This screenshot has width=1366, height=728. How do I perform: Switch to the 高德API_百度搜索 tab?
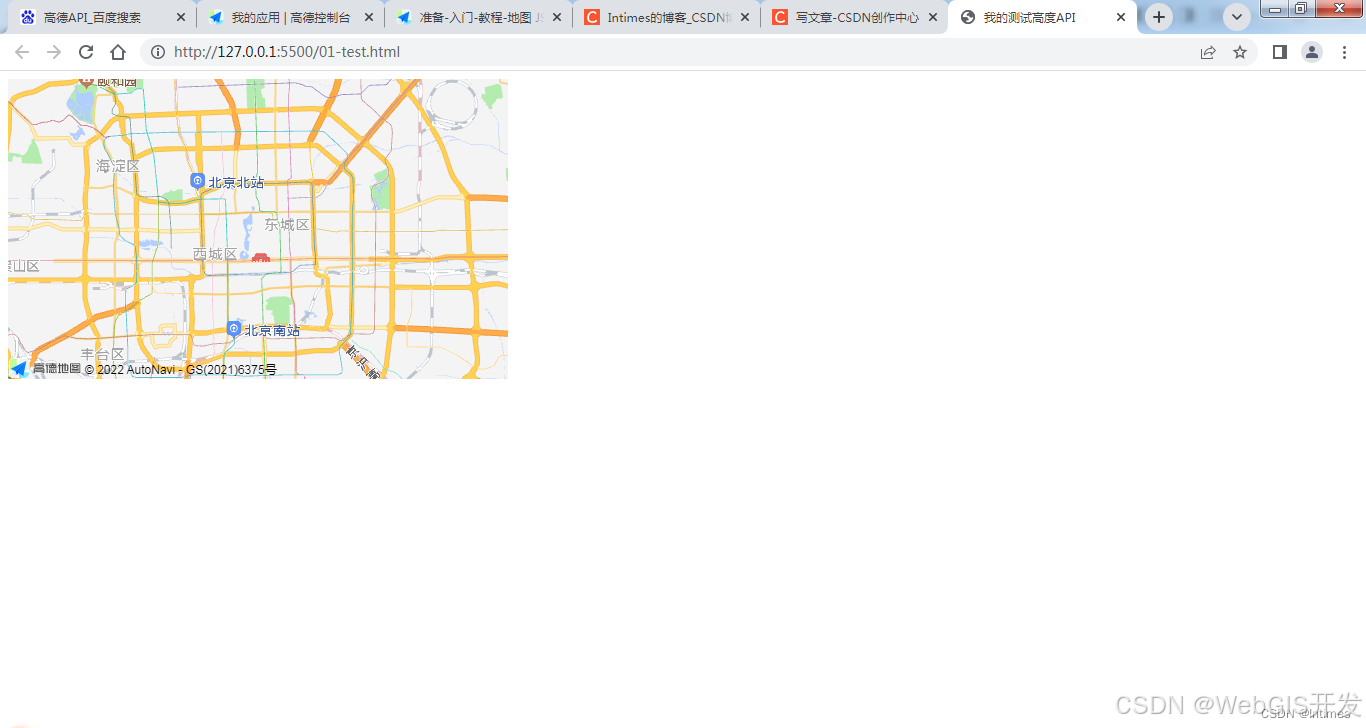tap(90, 17)
